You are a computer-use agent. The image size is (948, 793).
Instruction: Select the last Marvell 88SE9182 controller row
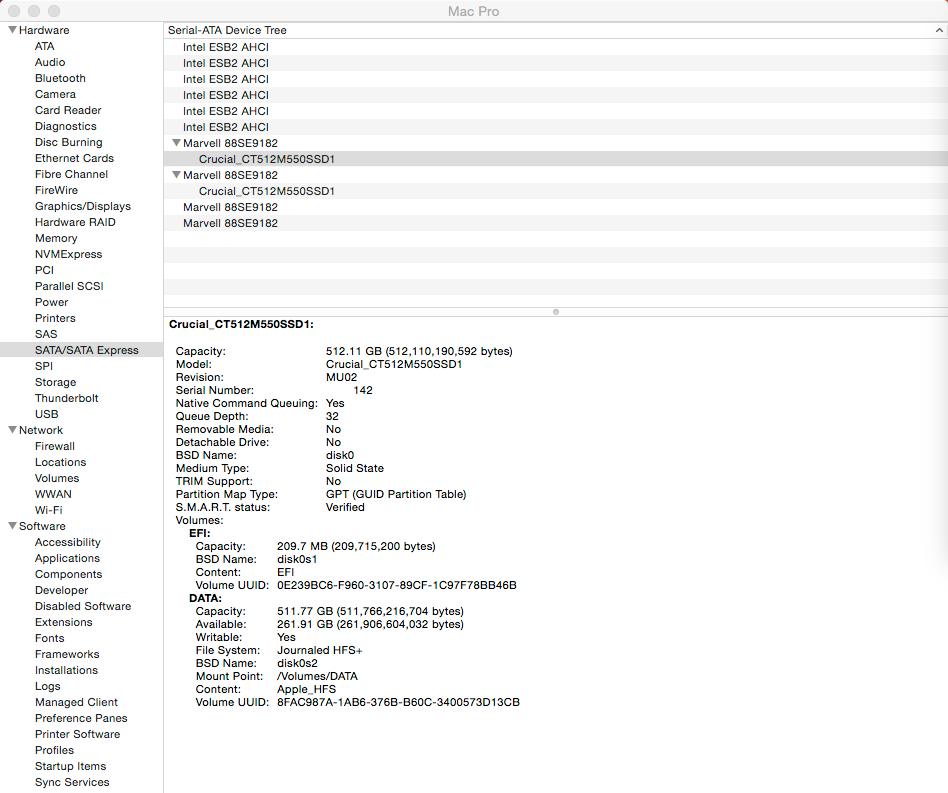pos(556,223)
